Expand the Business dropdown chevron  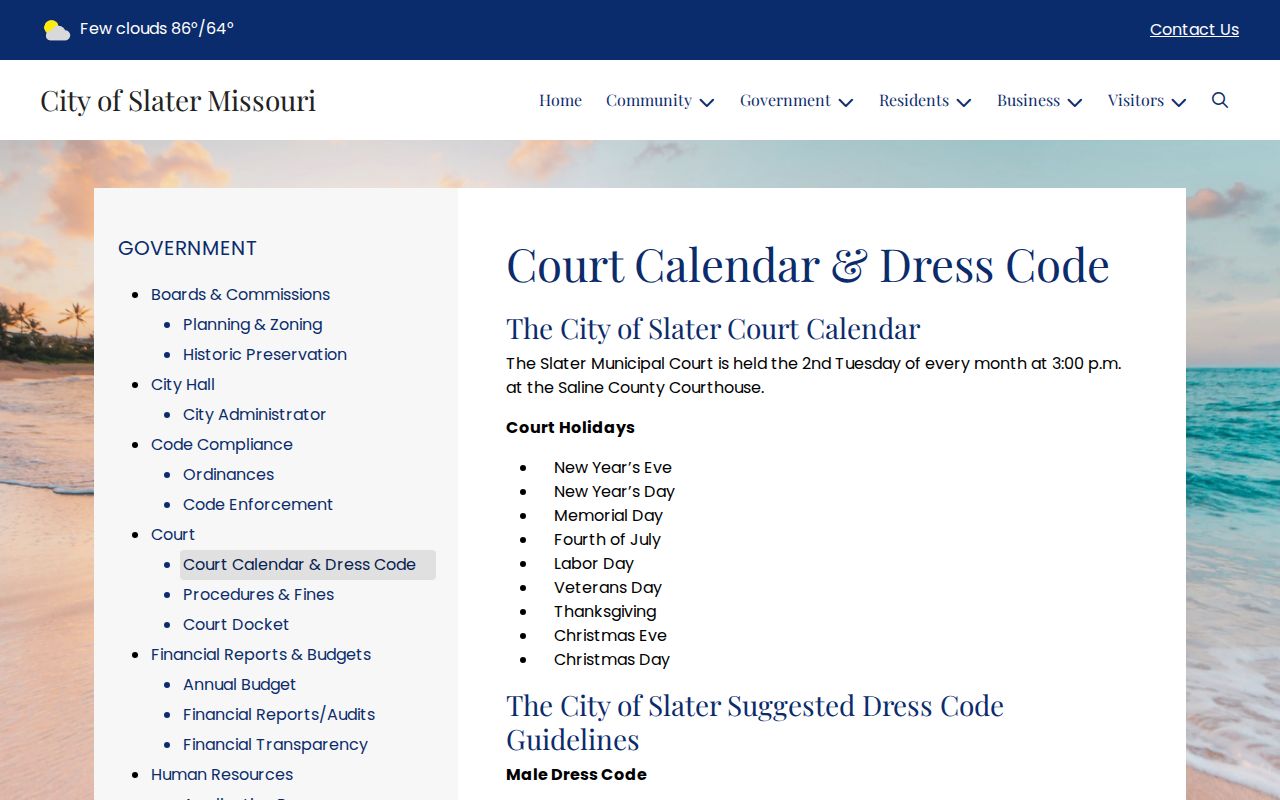point(1075,102)
